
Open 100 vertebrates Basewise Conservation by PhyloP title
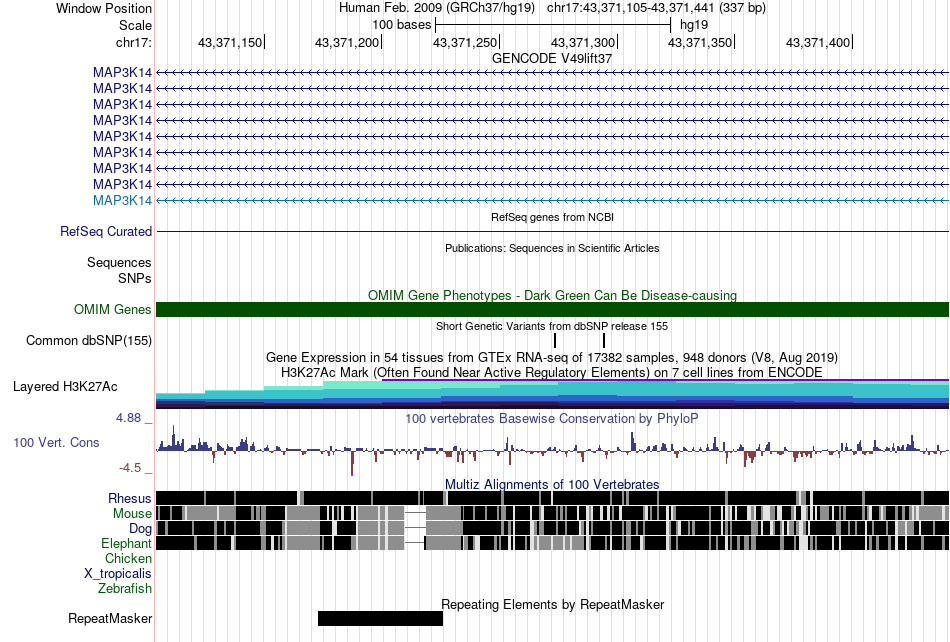click(x=552, y=419)
